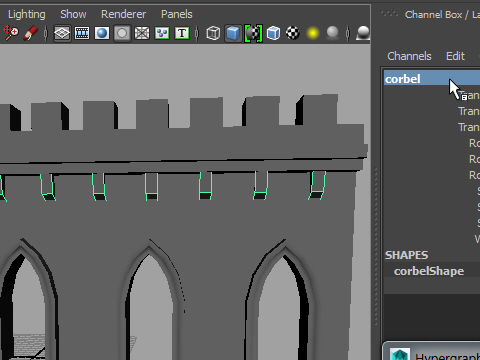Viewport: 480px width, 360px height.
Task: Click the grease pencil icon
Action: tap(30, 33)
